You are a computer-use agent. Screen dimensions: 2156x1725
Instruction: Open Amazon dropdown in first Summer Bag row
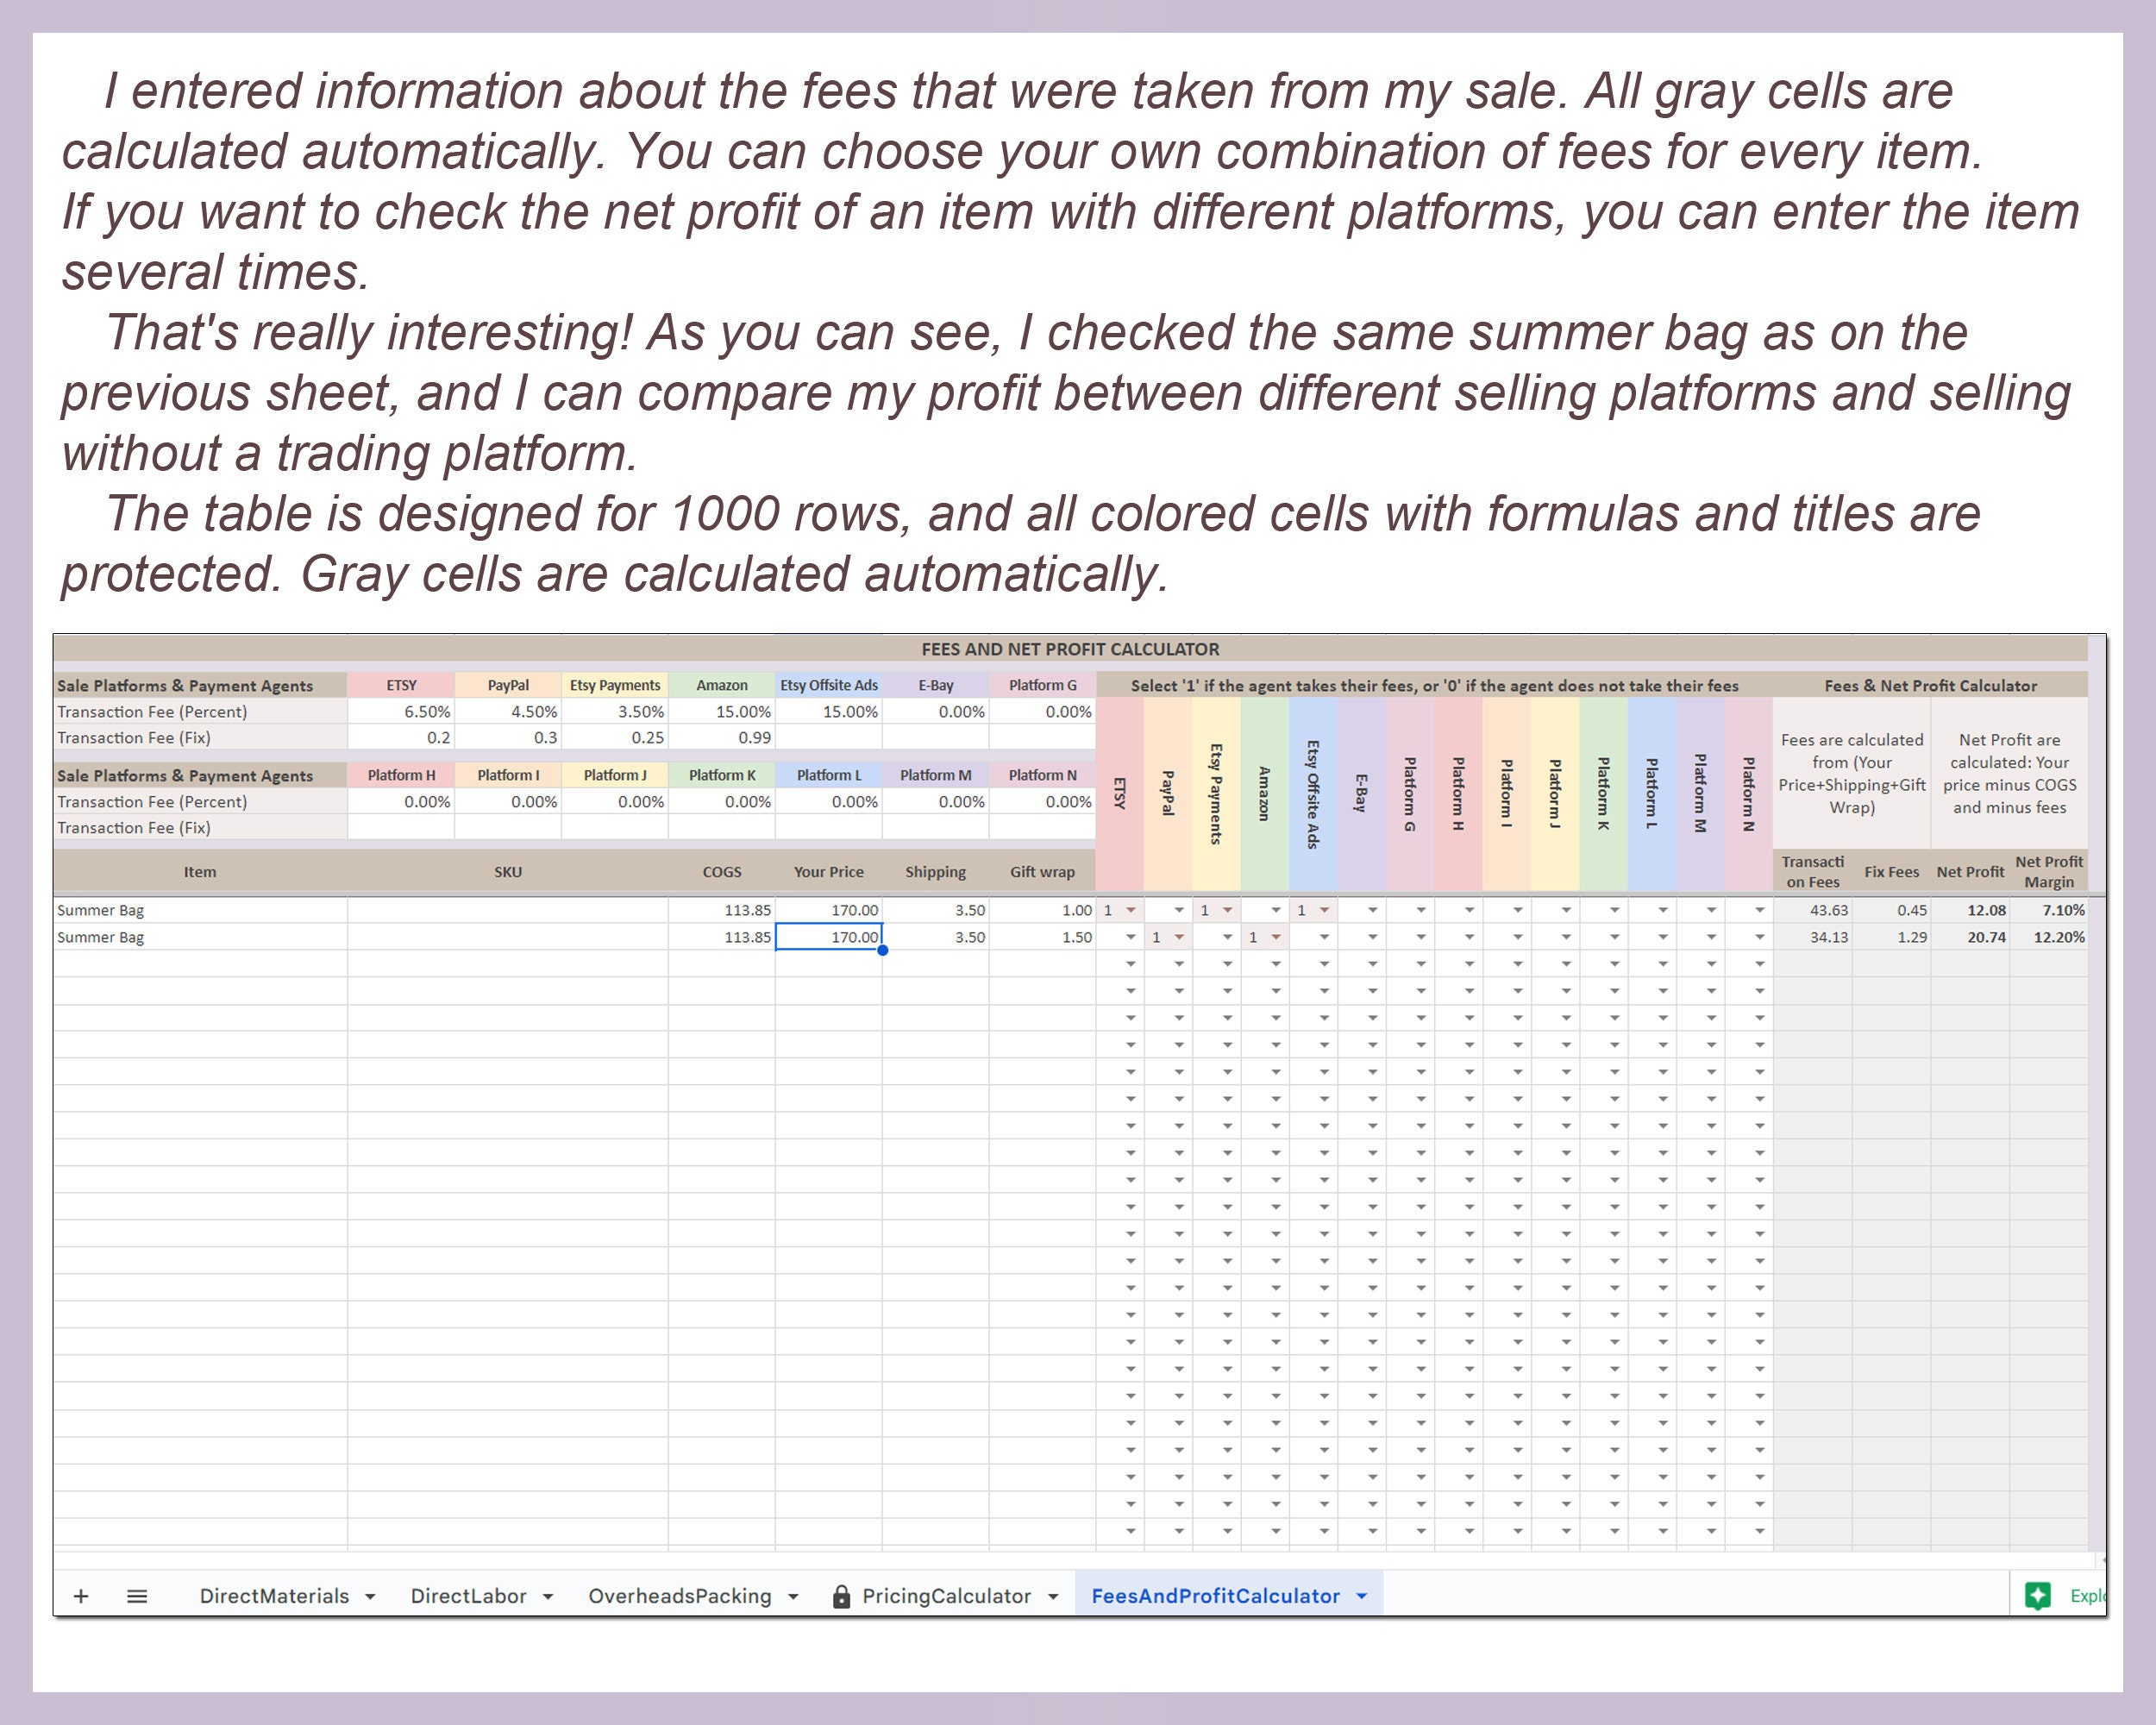(x=1276, y=910)
